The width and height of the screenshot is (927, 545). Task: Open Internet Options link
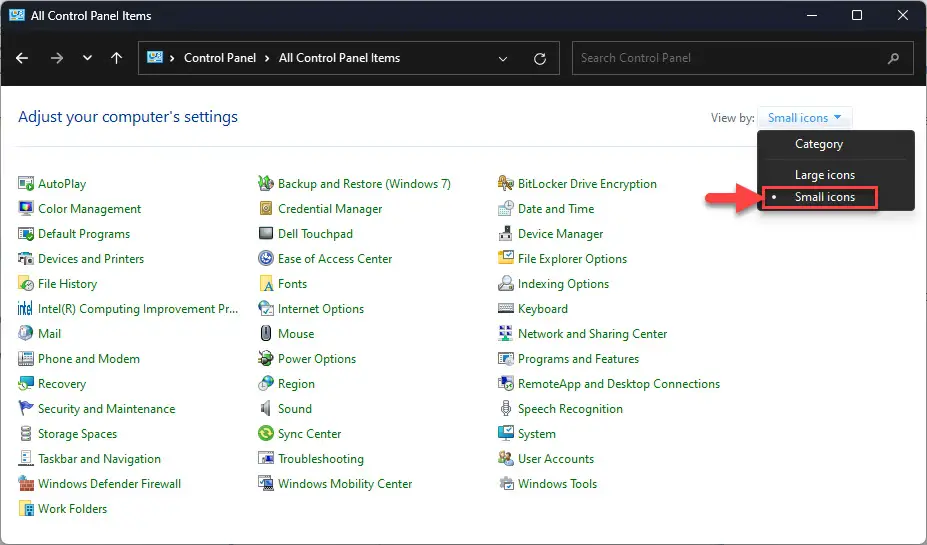[321, 309]
